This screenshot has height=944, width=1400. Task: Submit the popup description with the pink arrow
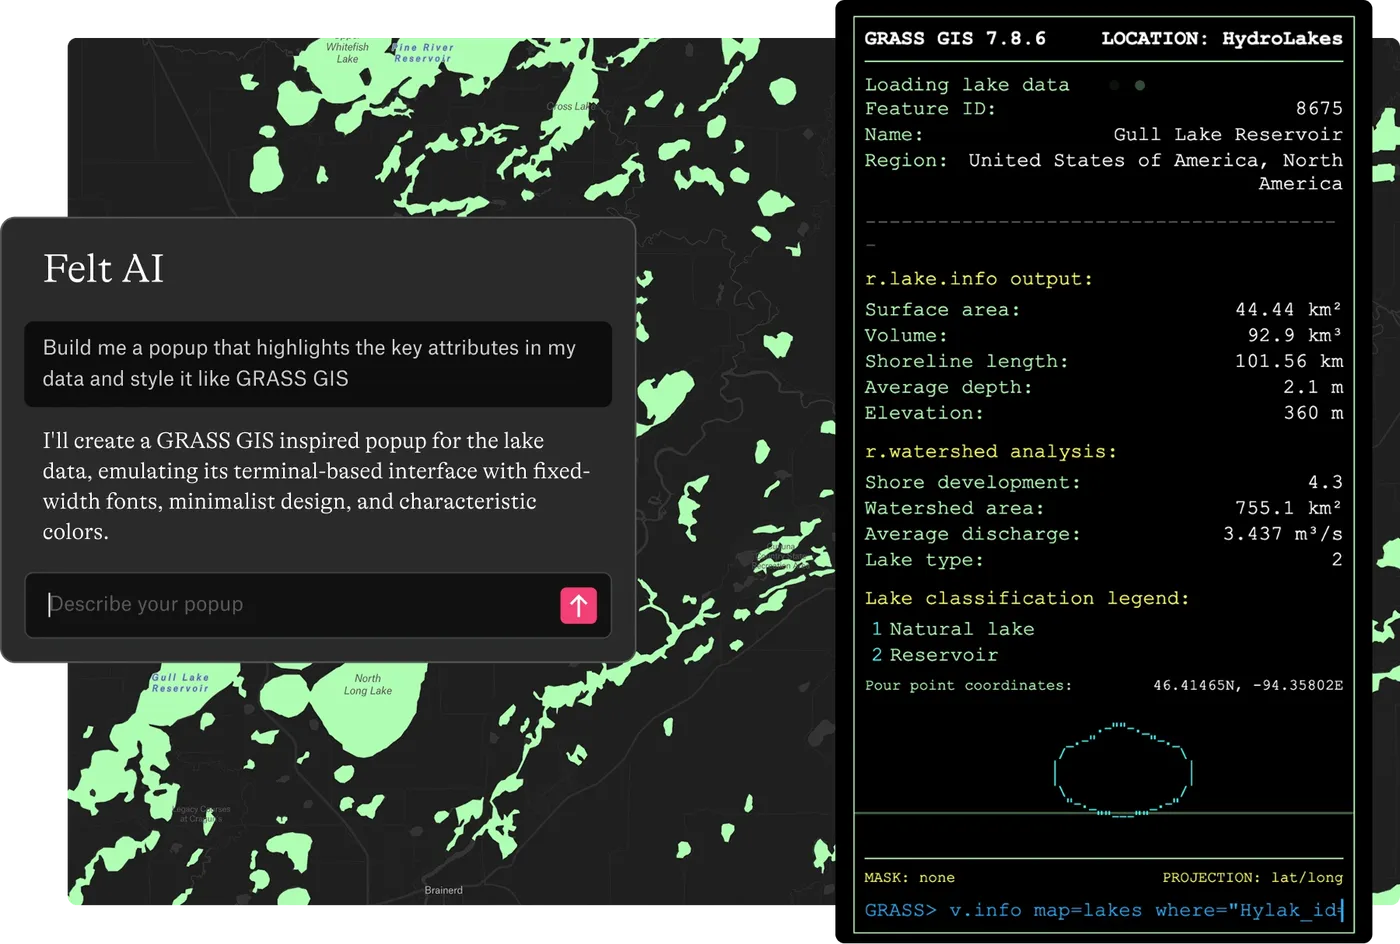[578, 605]
